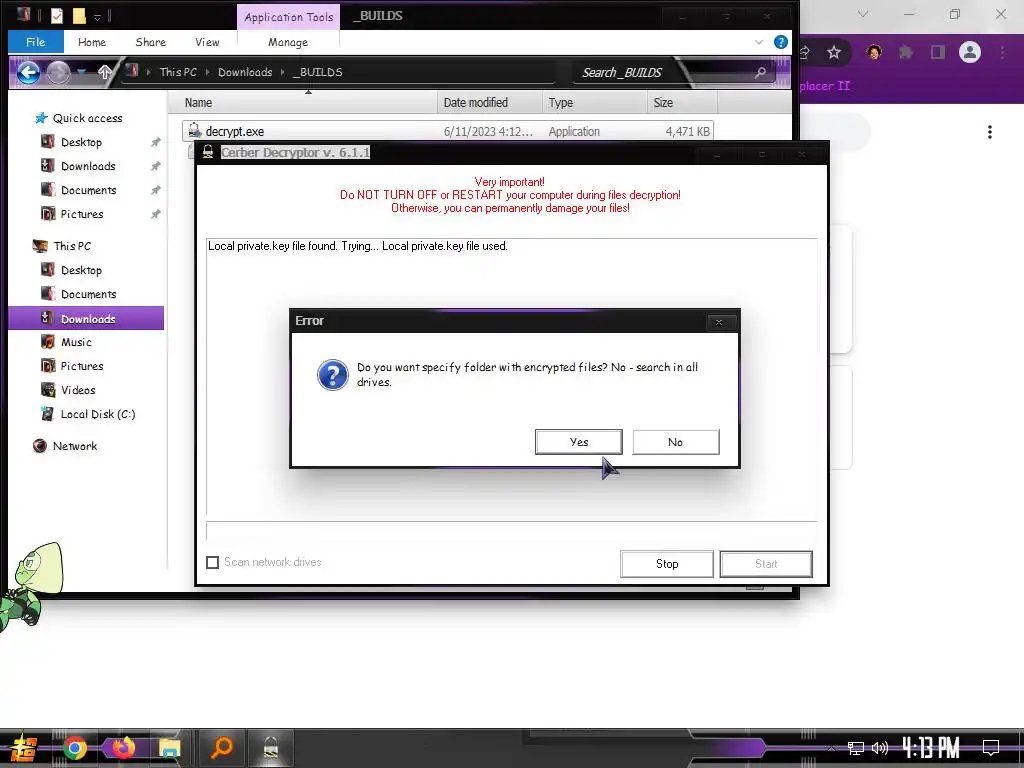The width and height of the screenshot is (1024, 768).
Task: Click the pin icon beside Quick access Downloads
Action: click(155, 167)
